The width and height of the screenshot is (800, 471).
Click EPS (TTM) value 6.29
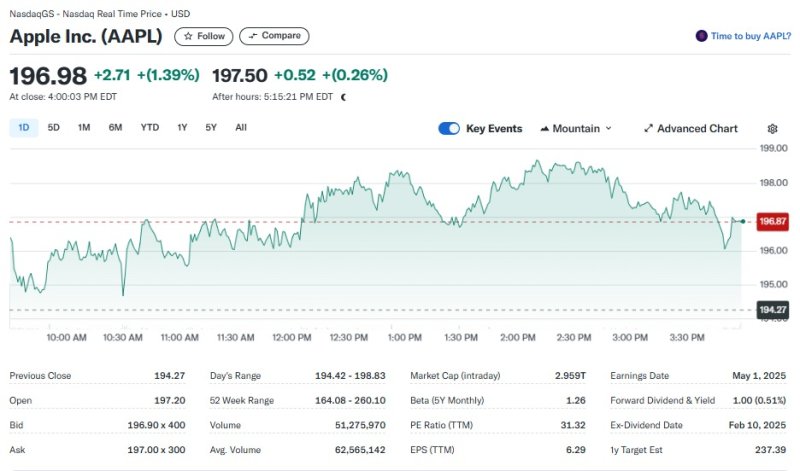click(x=576, y=450)
